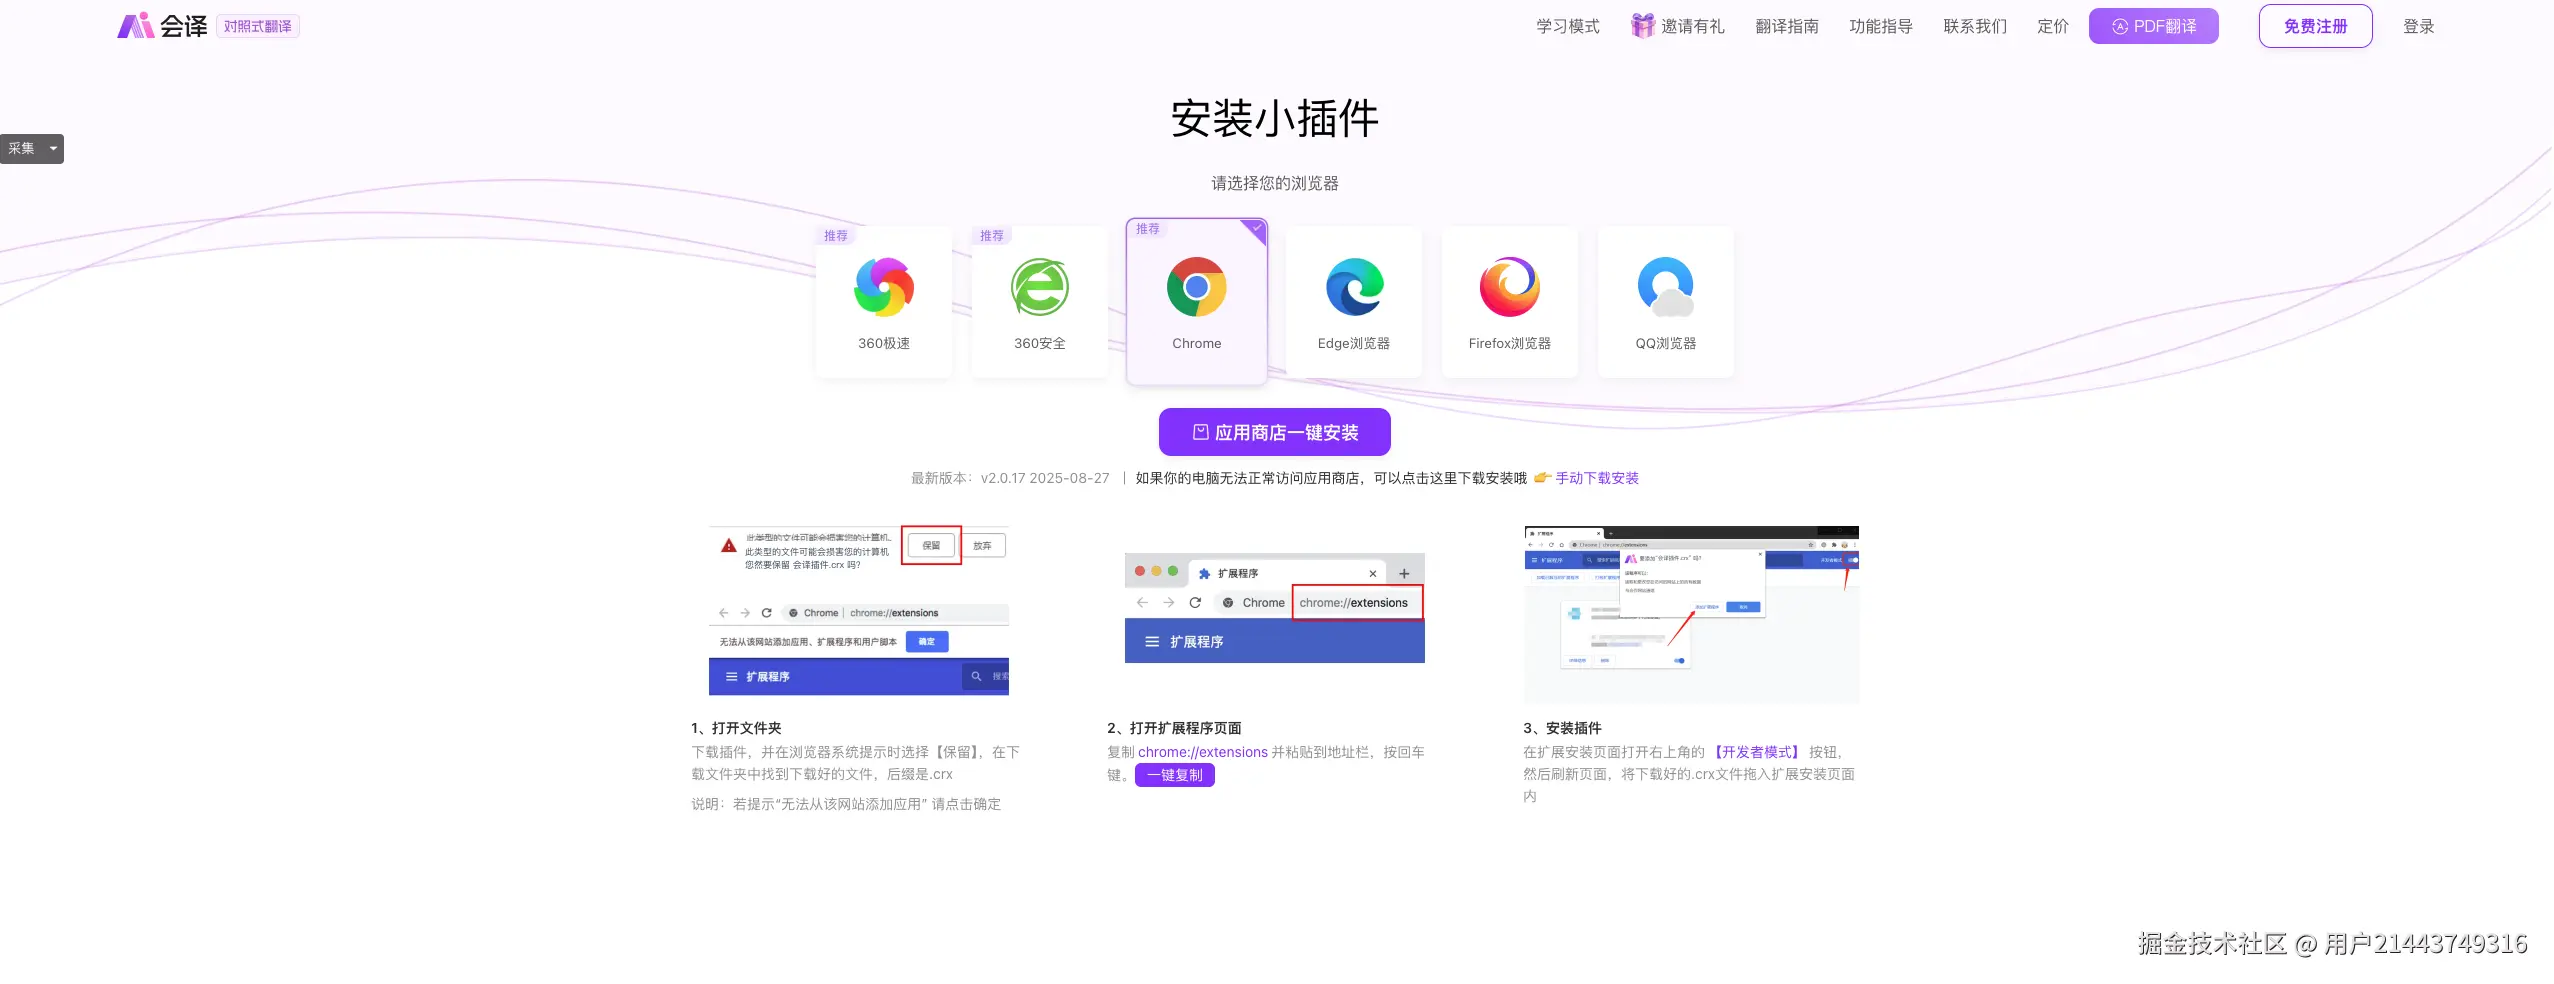This screenshot has height=984, width=2554.
Task: Click the 1、打开文件夹 step title
Action: click(x=737, y=728)
